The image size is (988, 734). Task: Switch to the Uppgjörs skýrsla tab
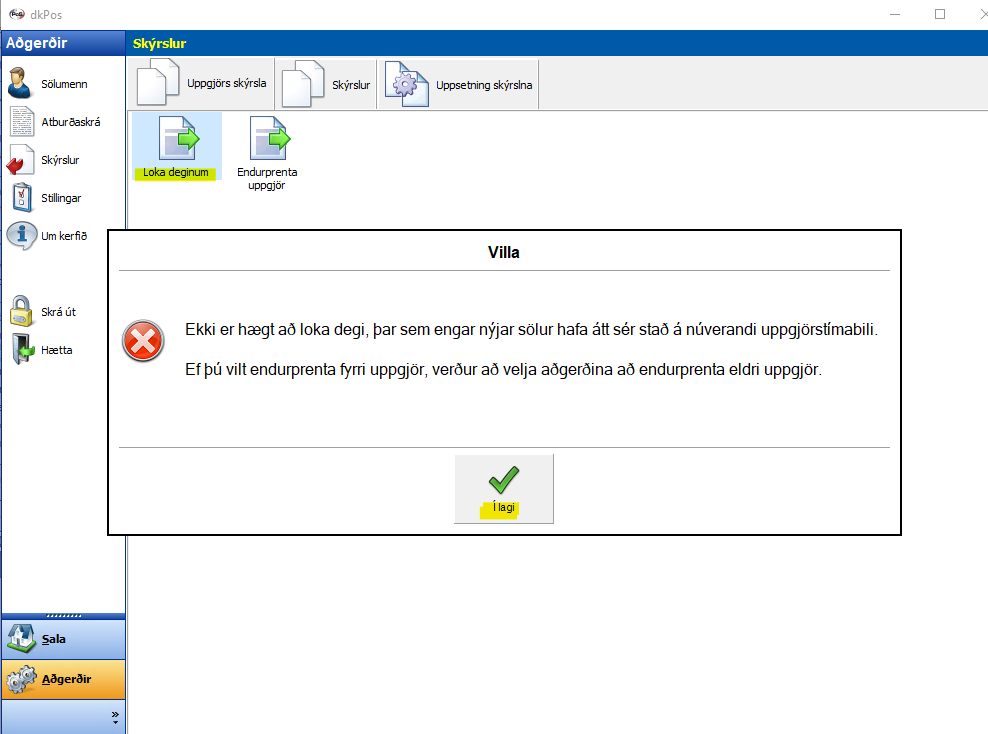(203, 84)
